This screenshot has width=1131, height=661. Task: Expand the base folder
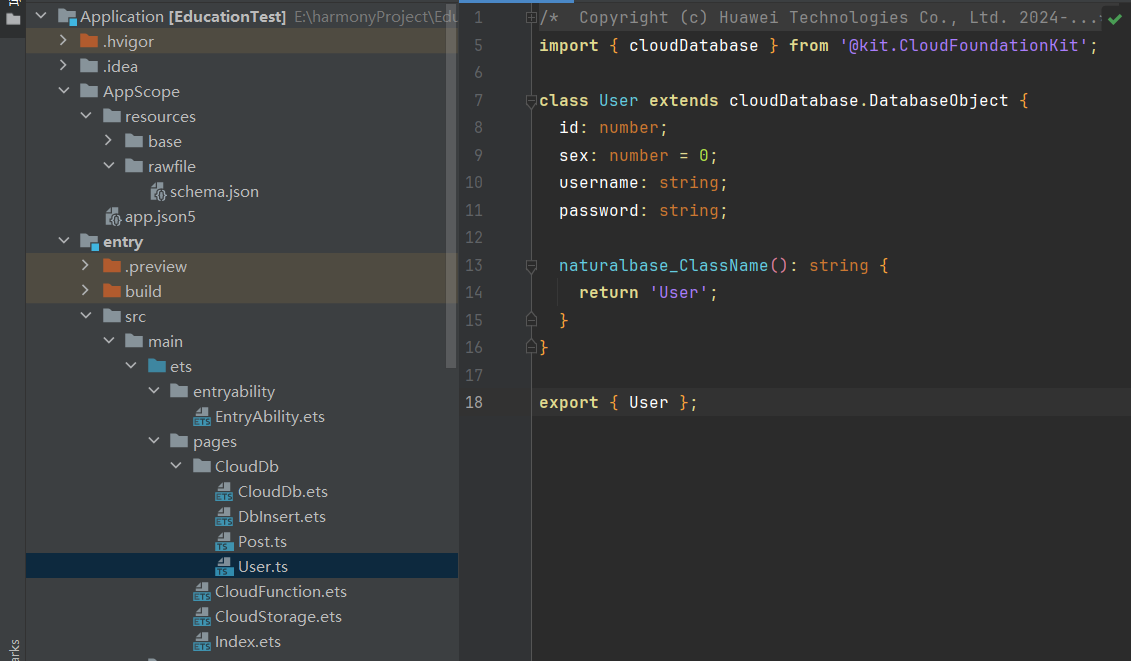(108, 141)
